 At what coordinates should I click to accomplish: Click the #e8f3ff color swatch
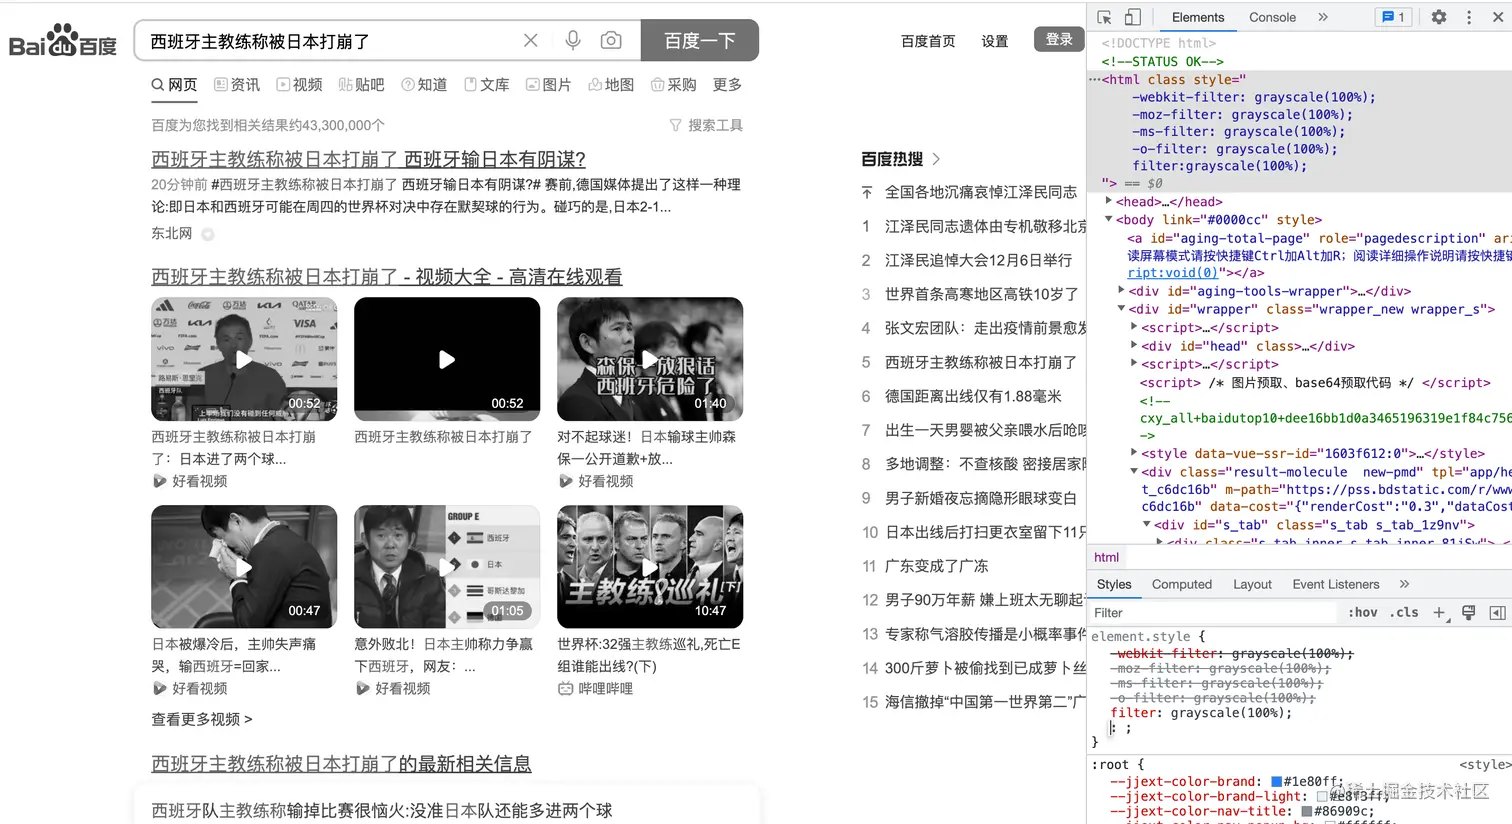pos(1322,797)
